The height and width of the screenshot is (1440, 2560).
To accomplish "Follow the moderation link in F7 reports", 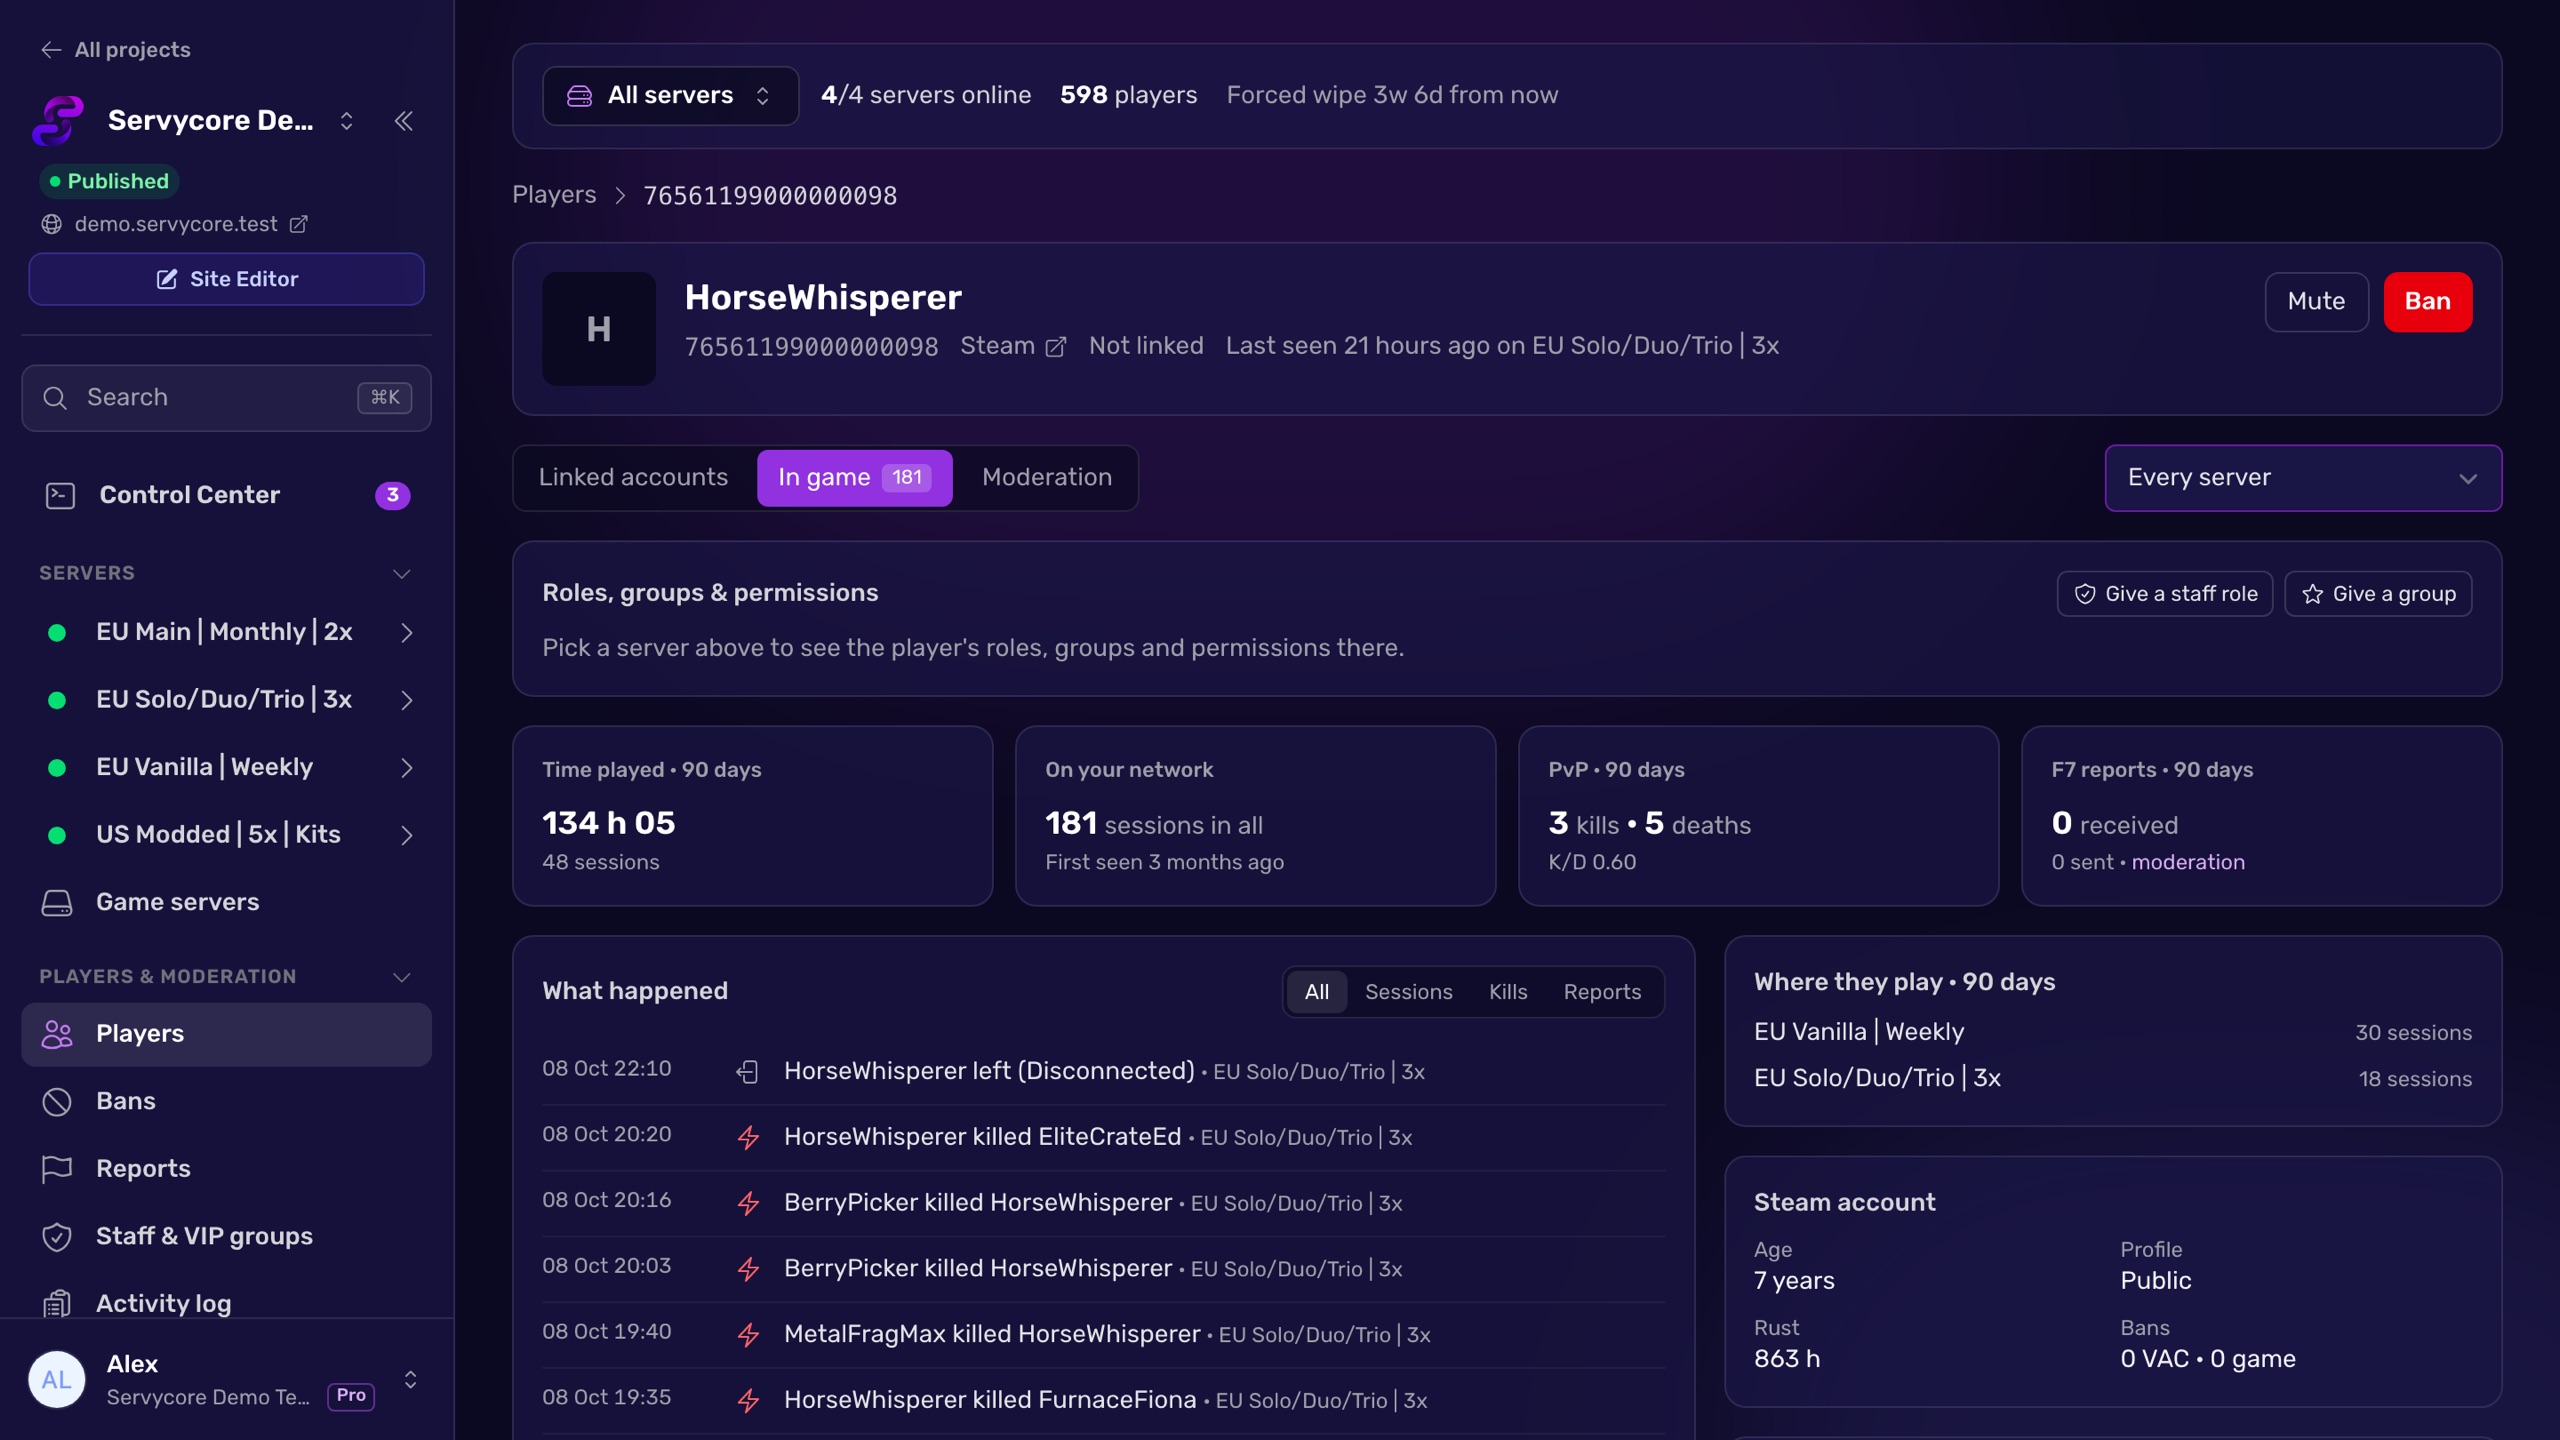I will tap(2187, 862).
